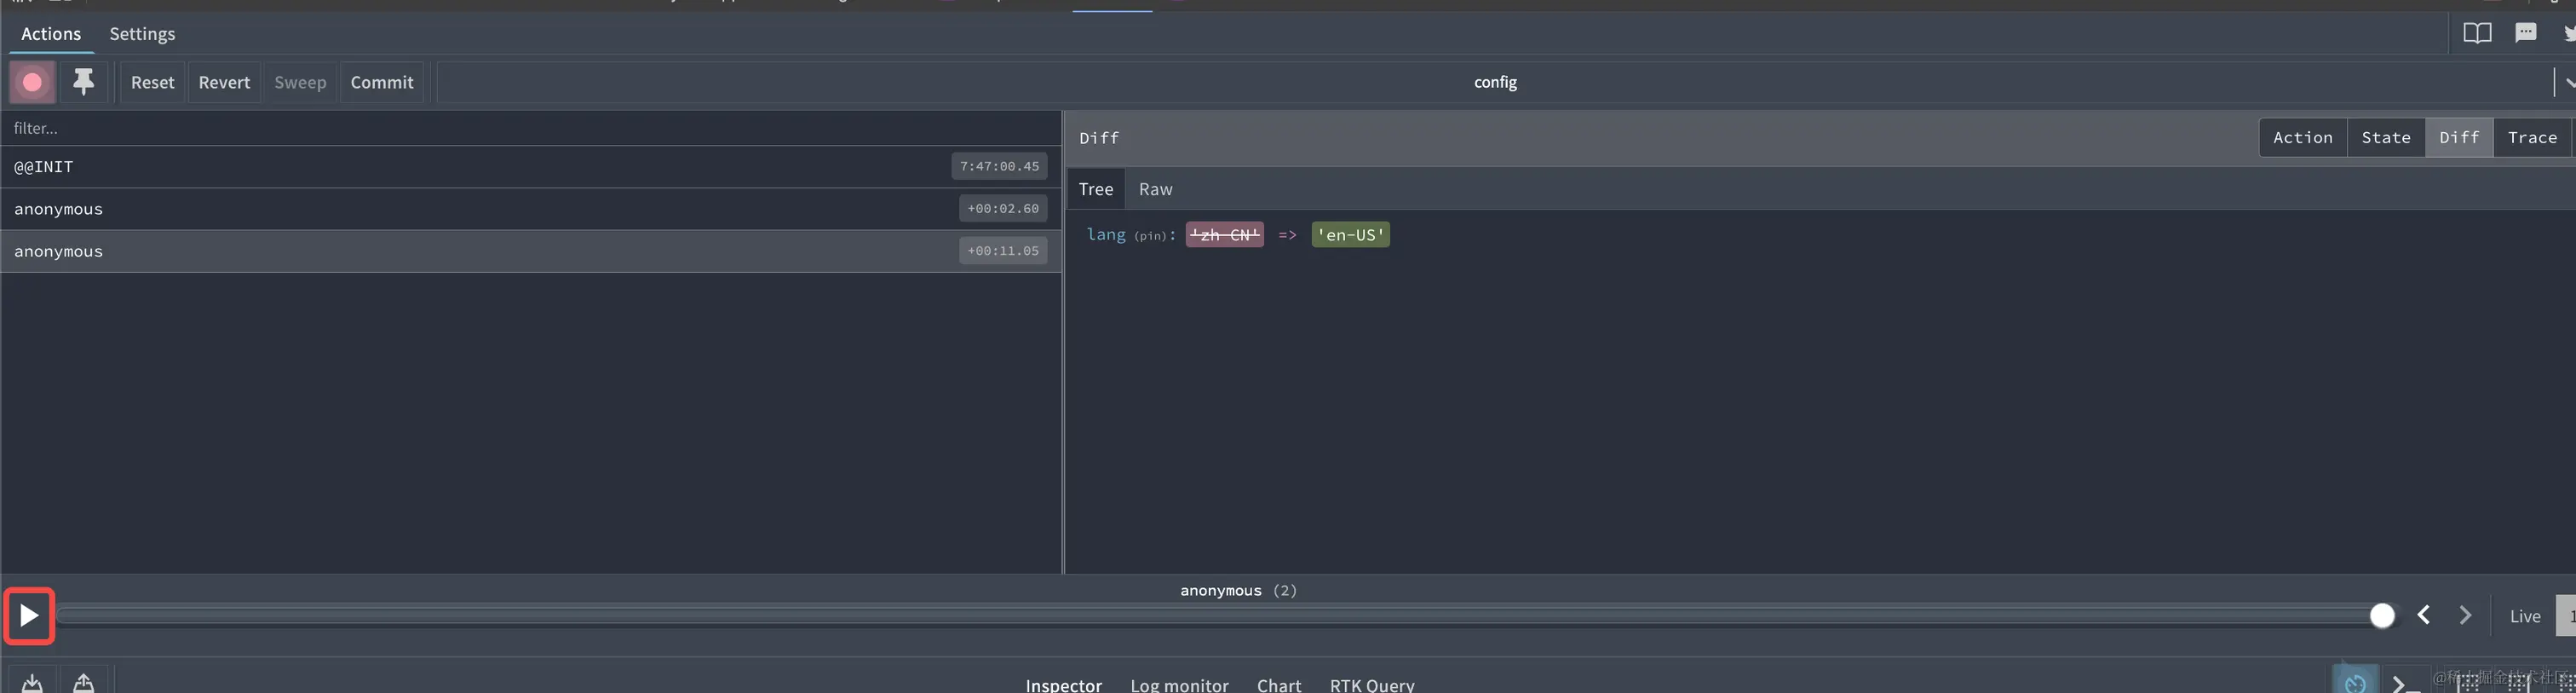The width and height of the screenshot is (2576, 693).
Task: Click the Revert button
Action: click(x=224, y=82)
